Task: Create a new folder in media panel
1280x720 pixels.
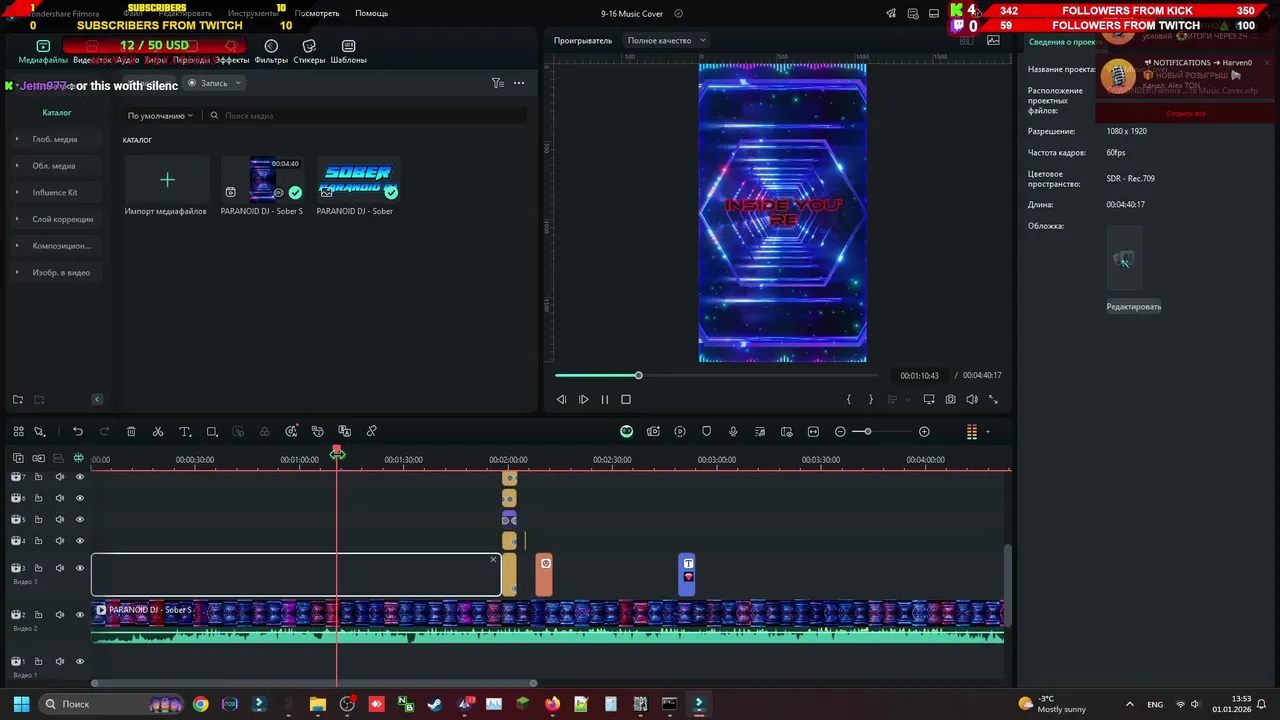Action: [x=18, y=400]
